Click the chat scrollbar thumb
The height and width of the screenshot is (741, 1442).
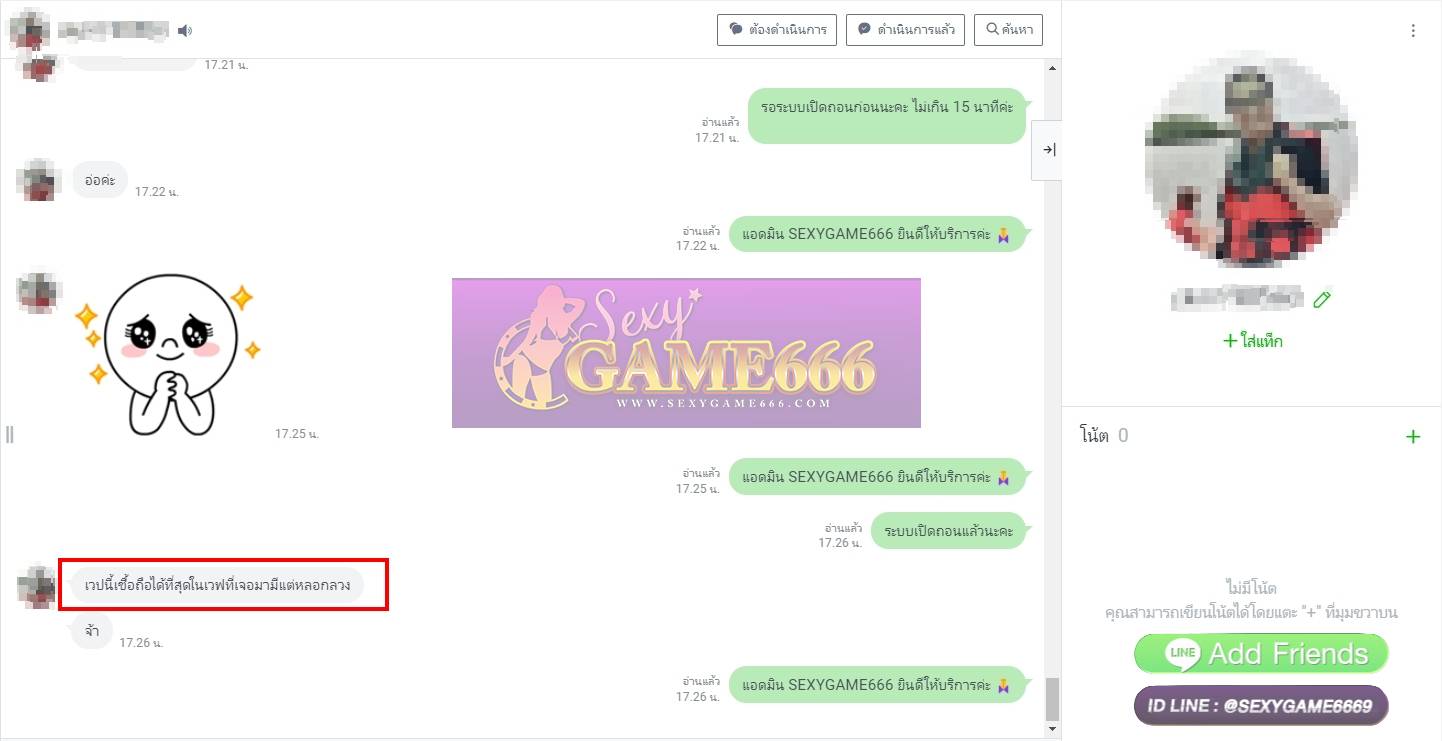click(1051, 698)
